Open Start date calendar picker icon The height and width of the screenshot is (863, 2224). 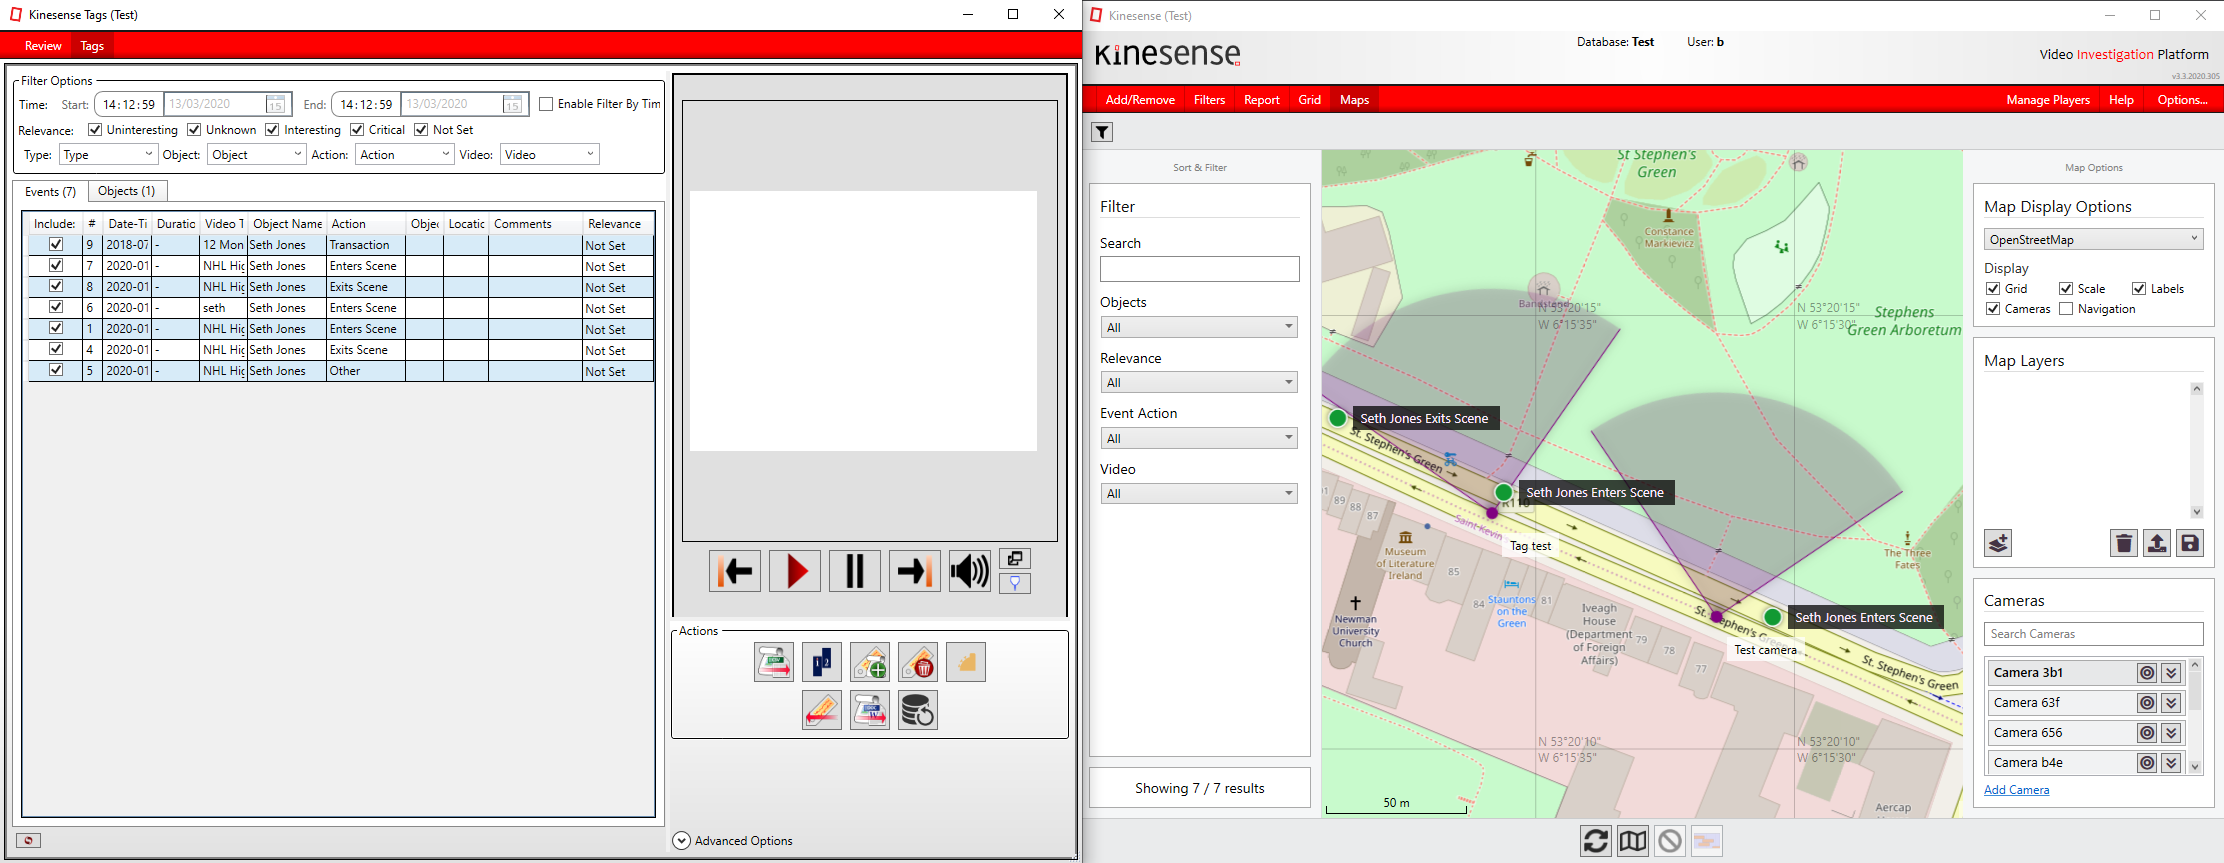point(275,104)
